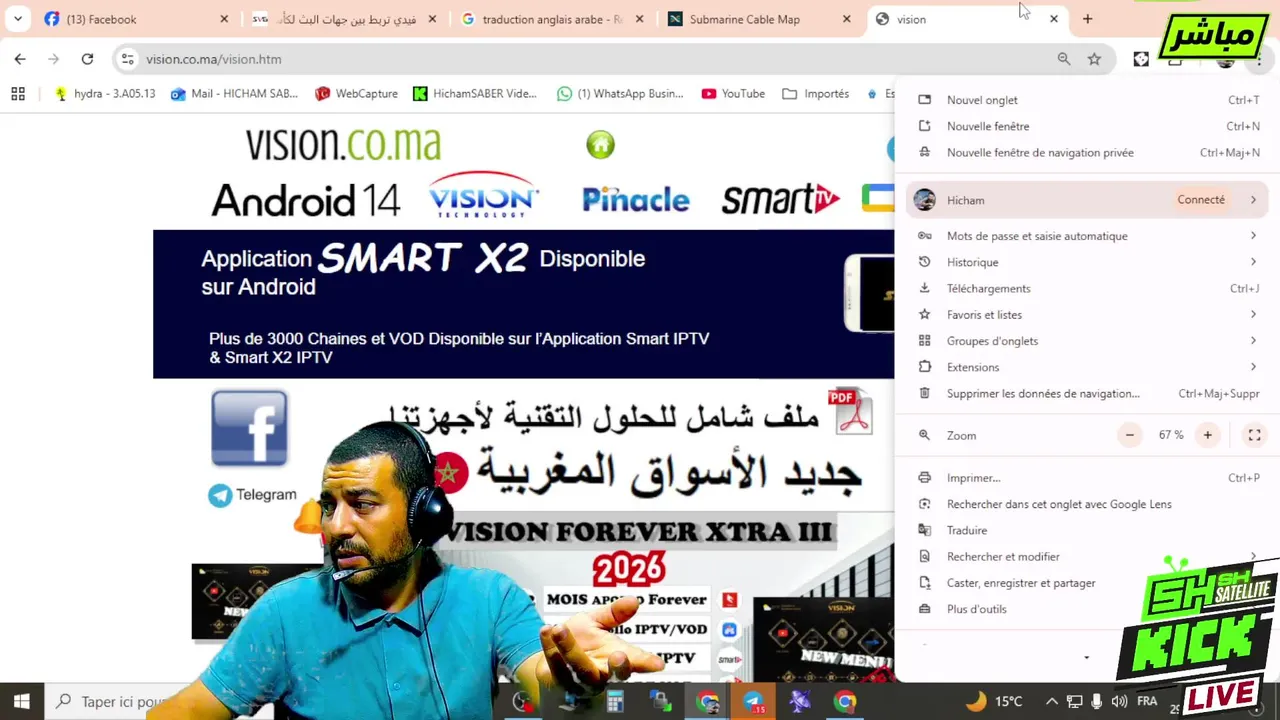Click the FRA language indicator

point(1147,701)
